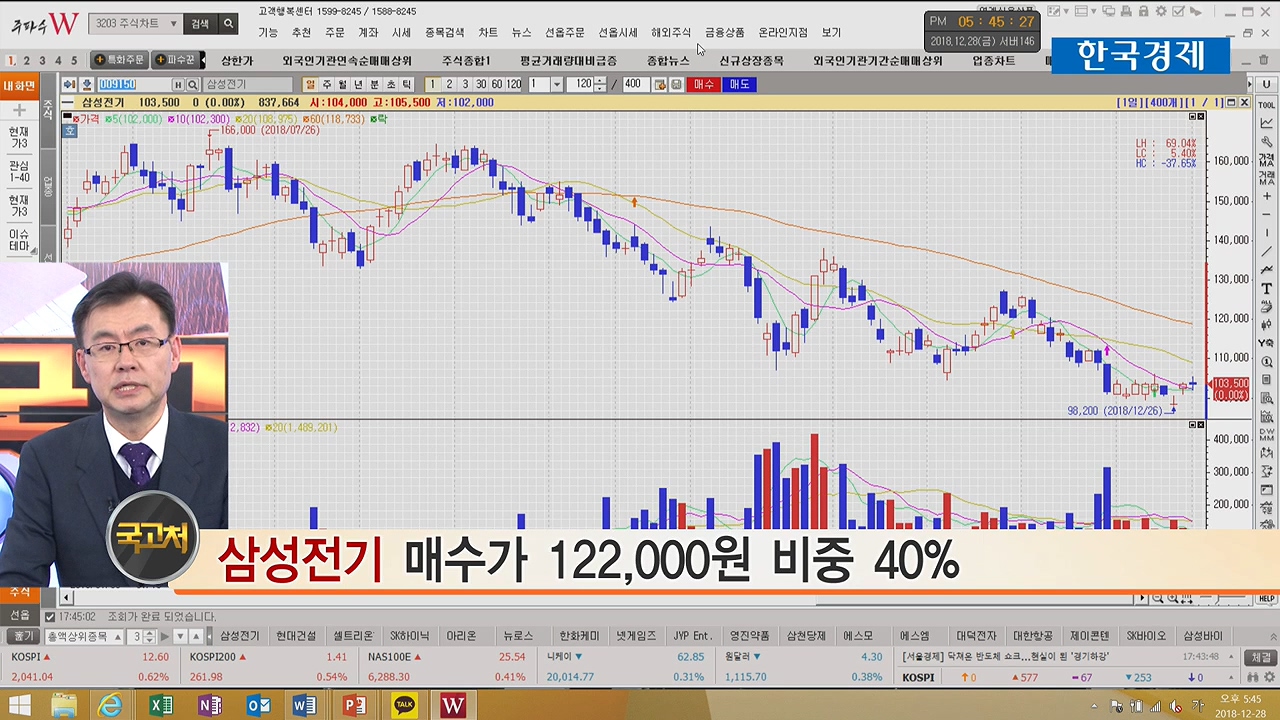Switch chart to 주 (weekly) period

click(x=327, y=85)
